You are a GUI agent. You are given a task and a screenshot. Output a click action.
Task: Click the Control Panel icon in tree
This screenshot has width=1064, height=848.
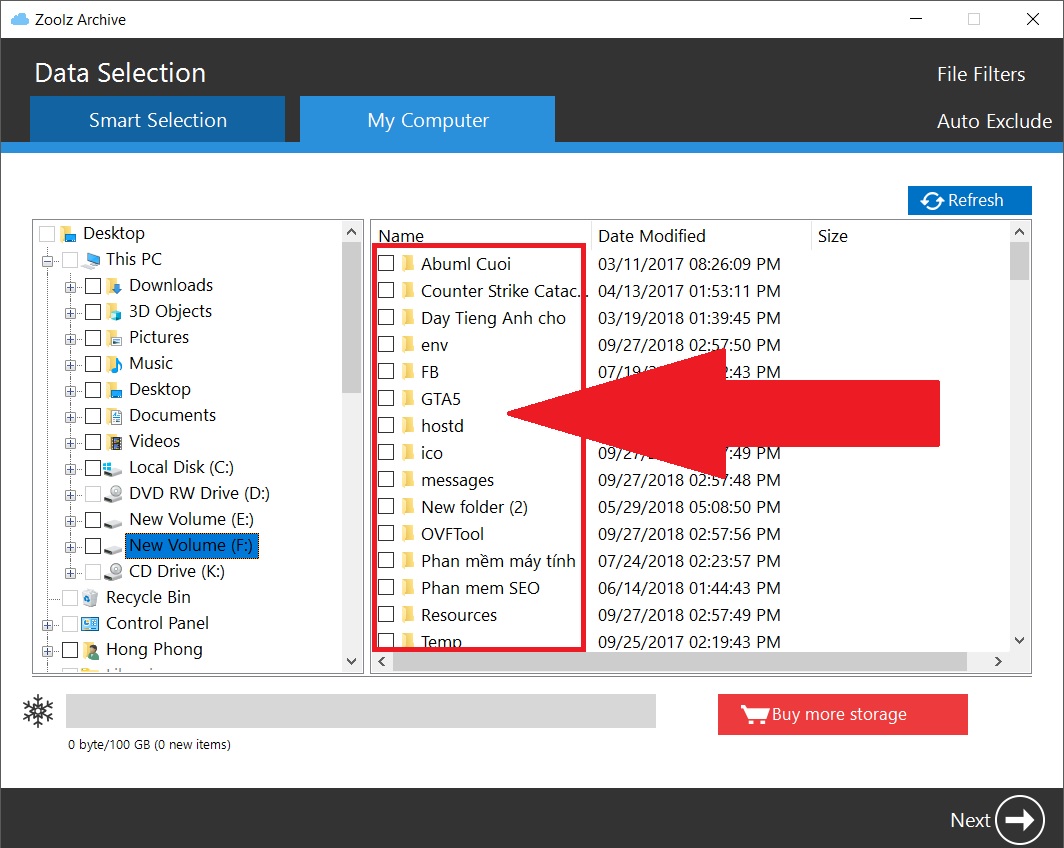pyautogui.click(x=91, y=624)
